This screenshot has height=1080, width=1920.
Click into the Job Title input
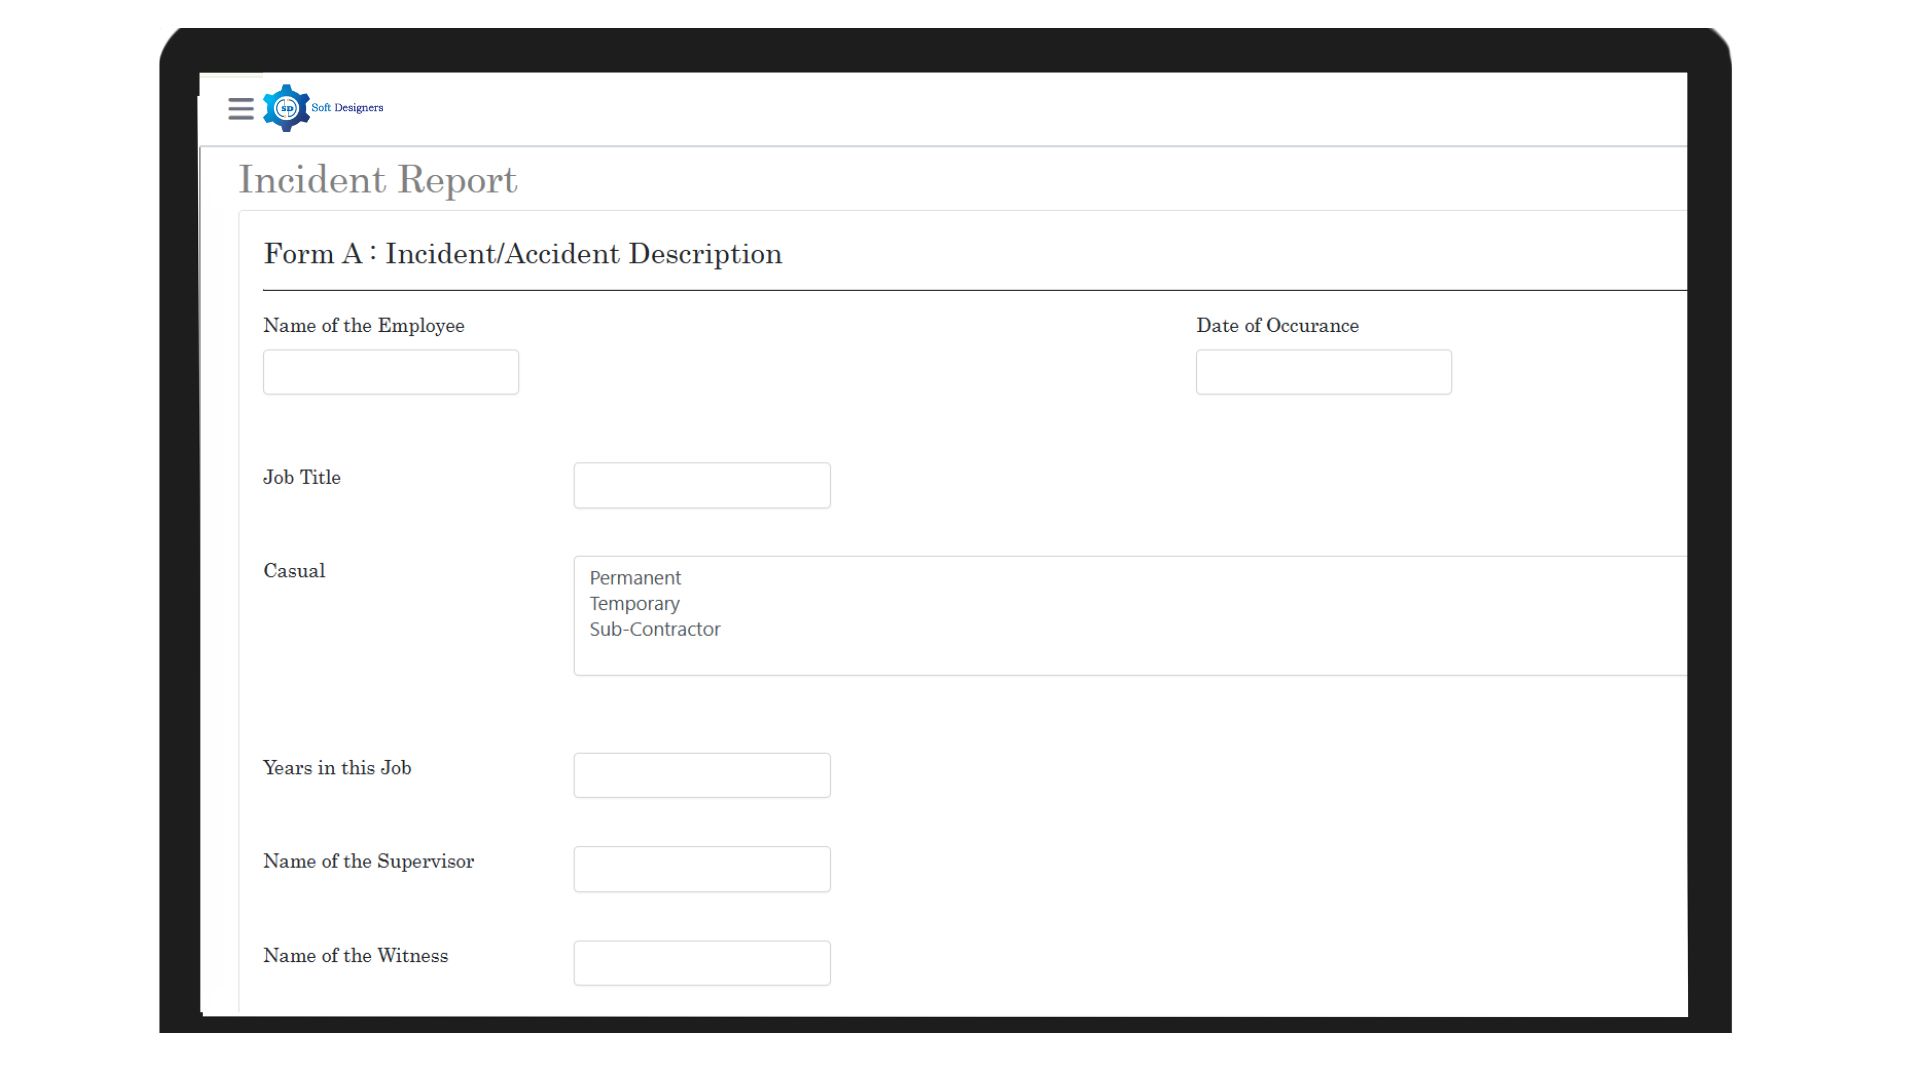tap(701, 485)
